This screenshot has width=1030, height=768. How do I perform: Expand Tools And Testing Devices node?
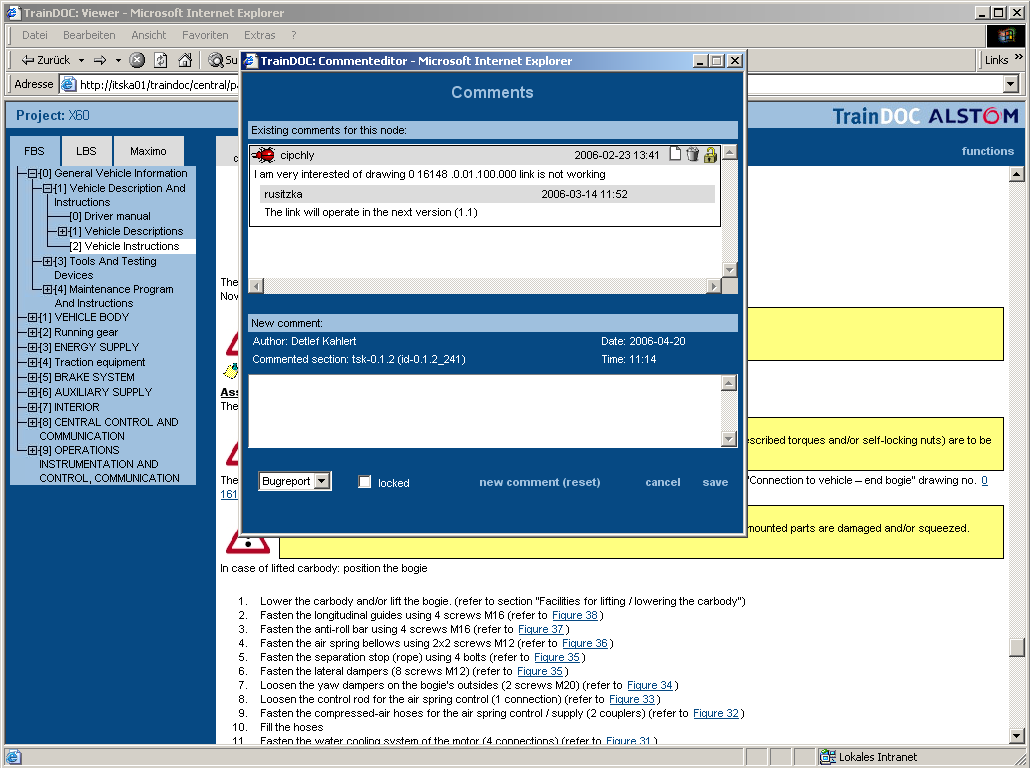47,261
